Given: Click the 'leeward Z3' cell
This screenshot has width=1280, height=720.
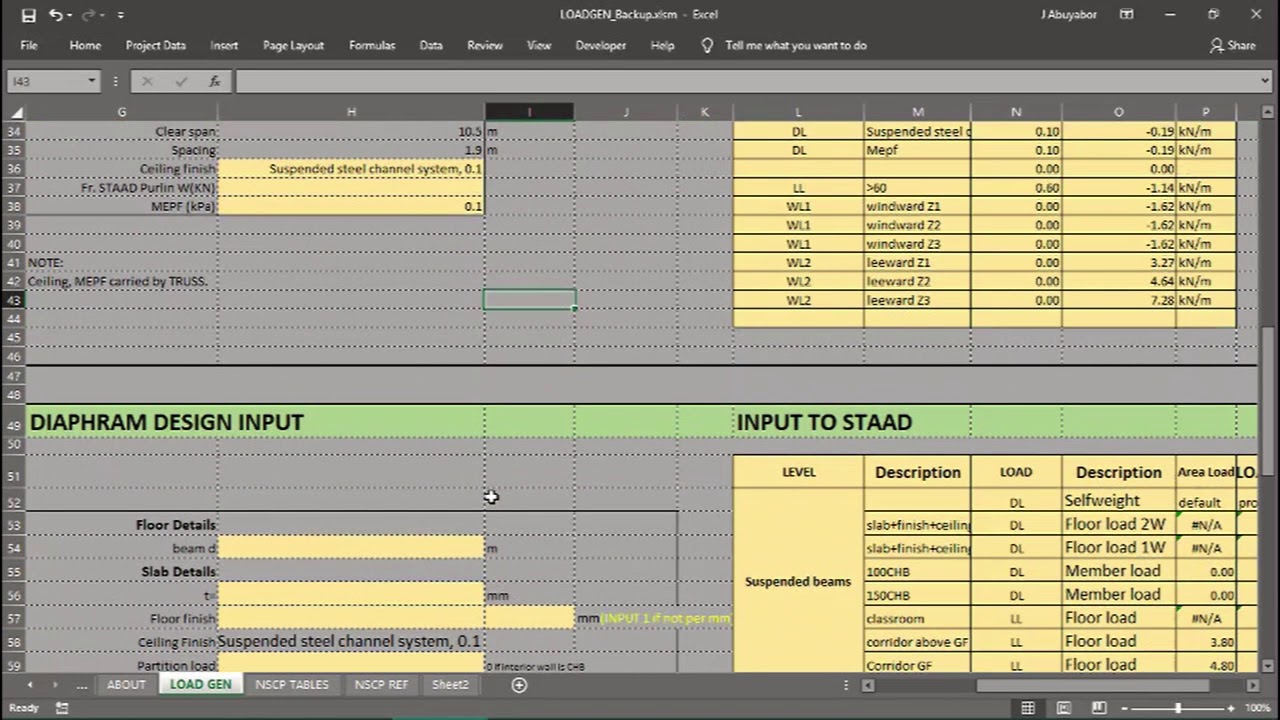Looking at the screenshot, I should [917, 300].
